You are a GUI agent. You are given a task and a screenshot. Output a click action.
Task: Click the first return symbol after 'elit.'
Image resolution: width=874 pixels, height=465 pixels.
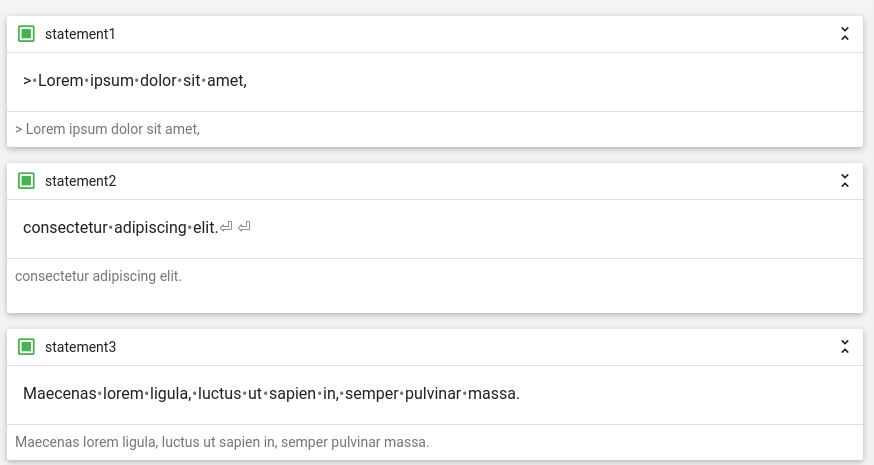coord(226,227)
